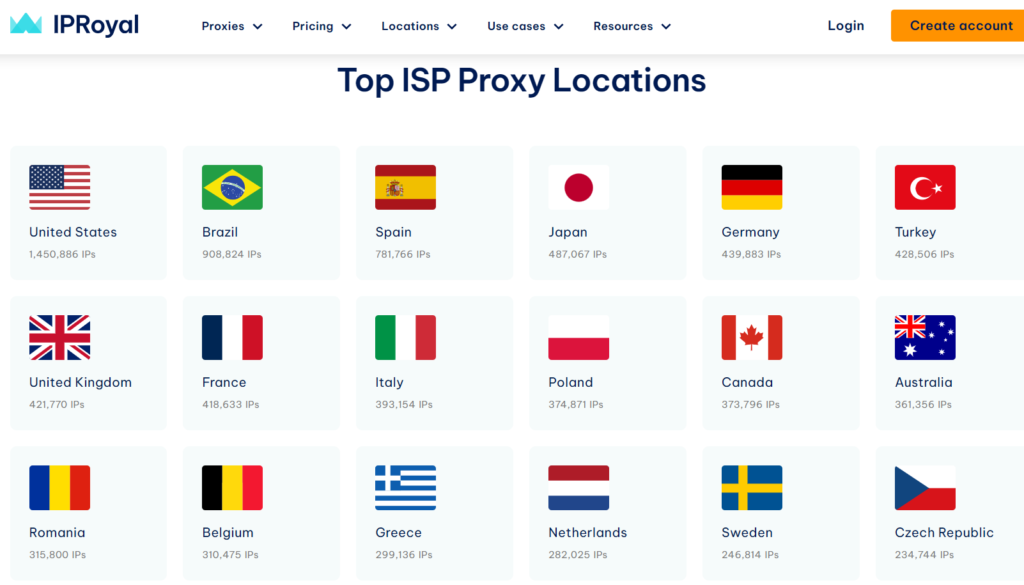
Task: Select the United Kingdom flag icon
Action: (x=59, y=338)
